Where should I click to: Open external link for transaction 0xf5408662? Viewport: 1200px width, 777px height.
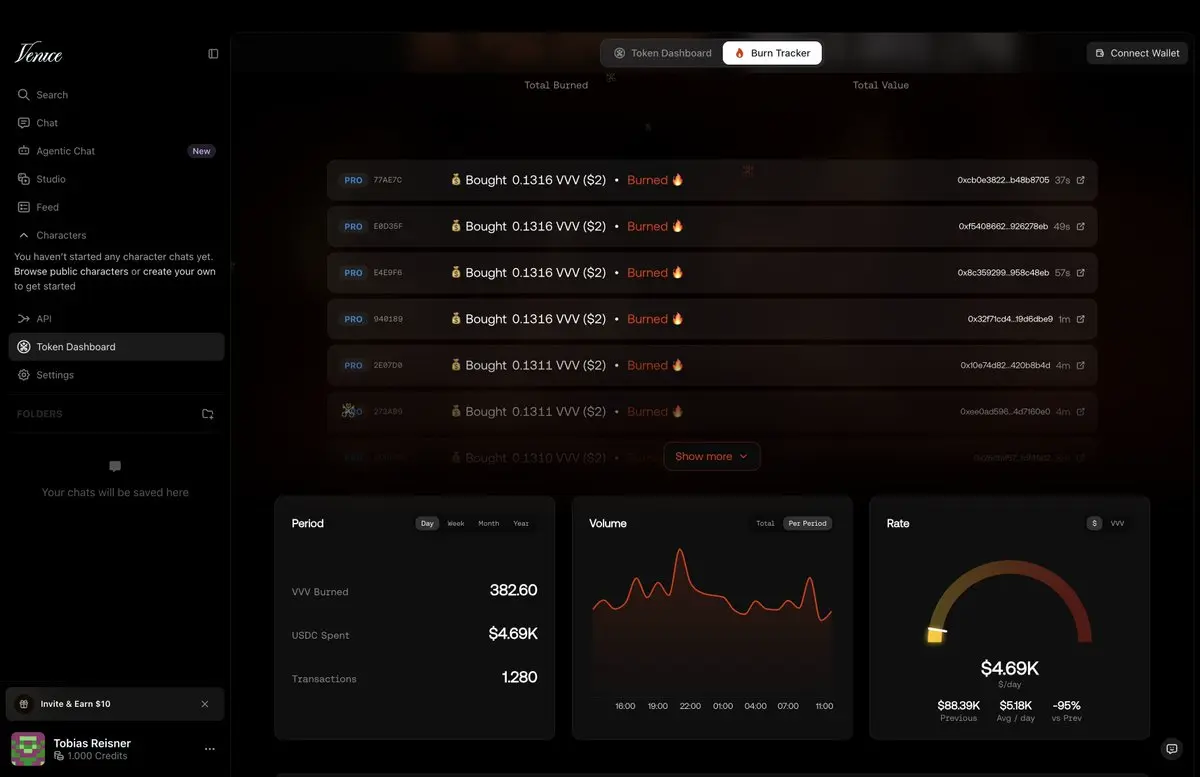pos(1080,227)
